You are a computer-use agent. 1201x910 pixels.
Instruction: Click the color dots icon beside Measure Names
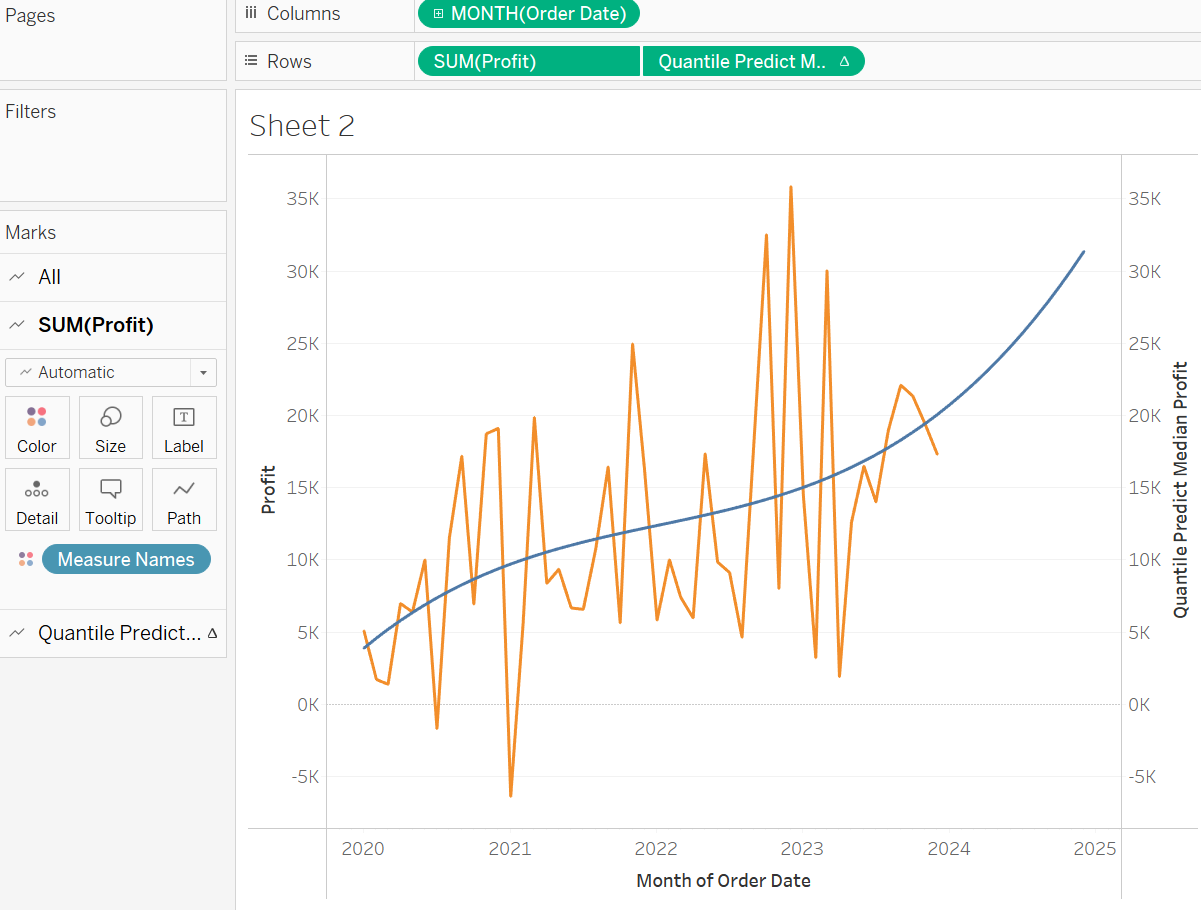pos(26,559)
